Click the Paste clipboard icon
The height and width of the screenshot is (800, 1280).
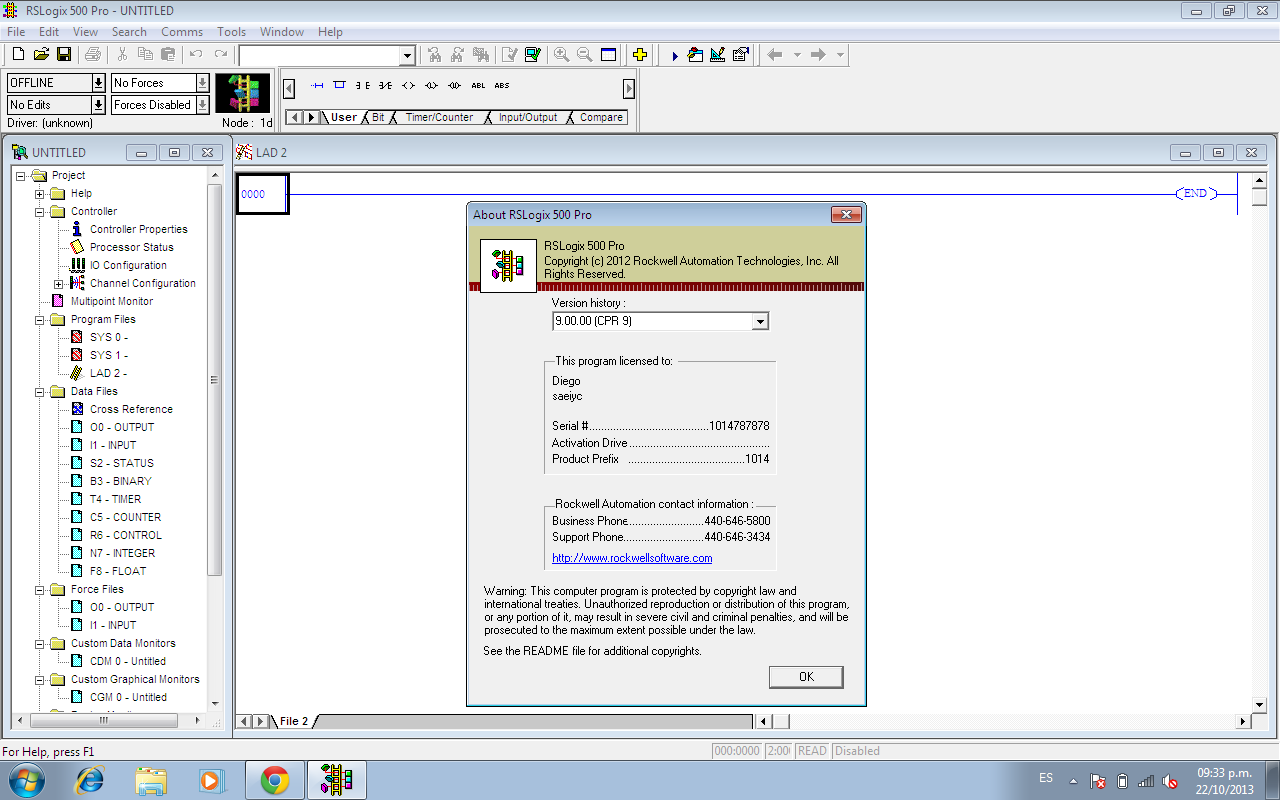pos(168,55)
